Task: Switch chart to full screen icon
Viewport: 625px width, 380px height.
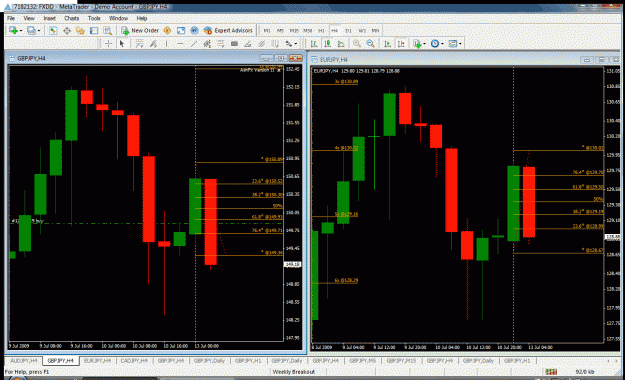Action: (x=181, y=30)
